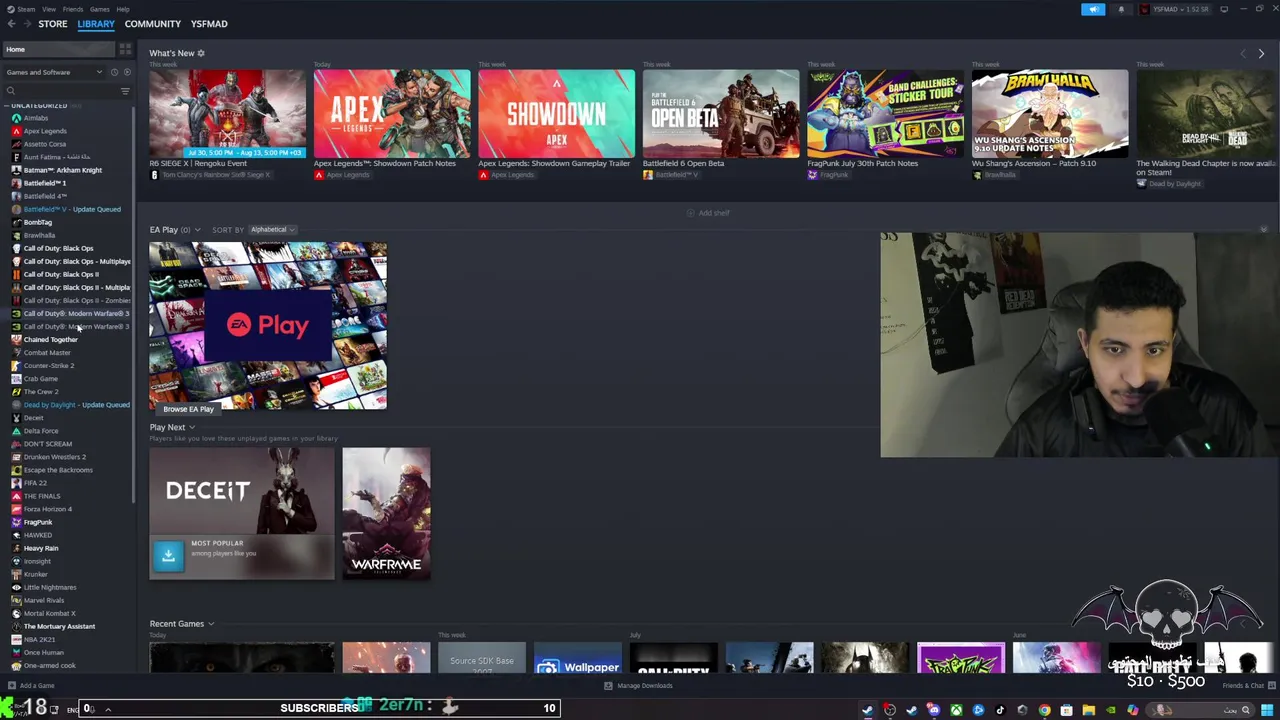Click the library search magnifier

11,91
